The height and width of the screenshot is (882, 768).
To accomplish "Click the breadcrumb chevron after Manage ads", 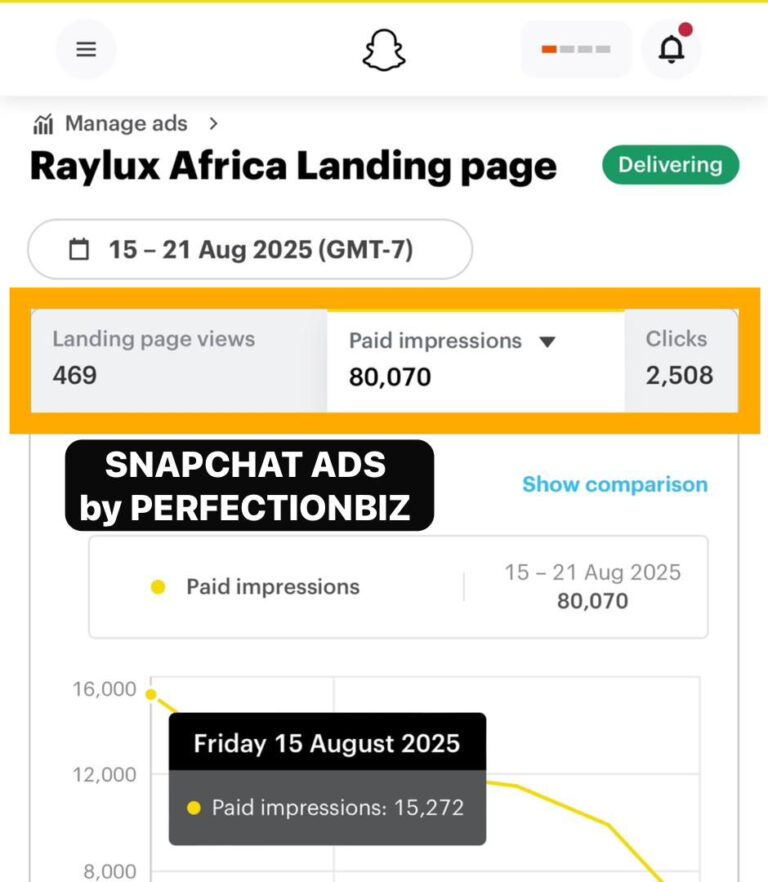I will [x=213, y=123].
